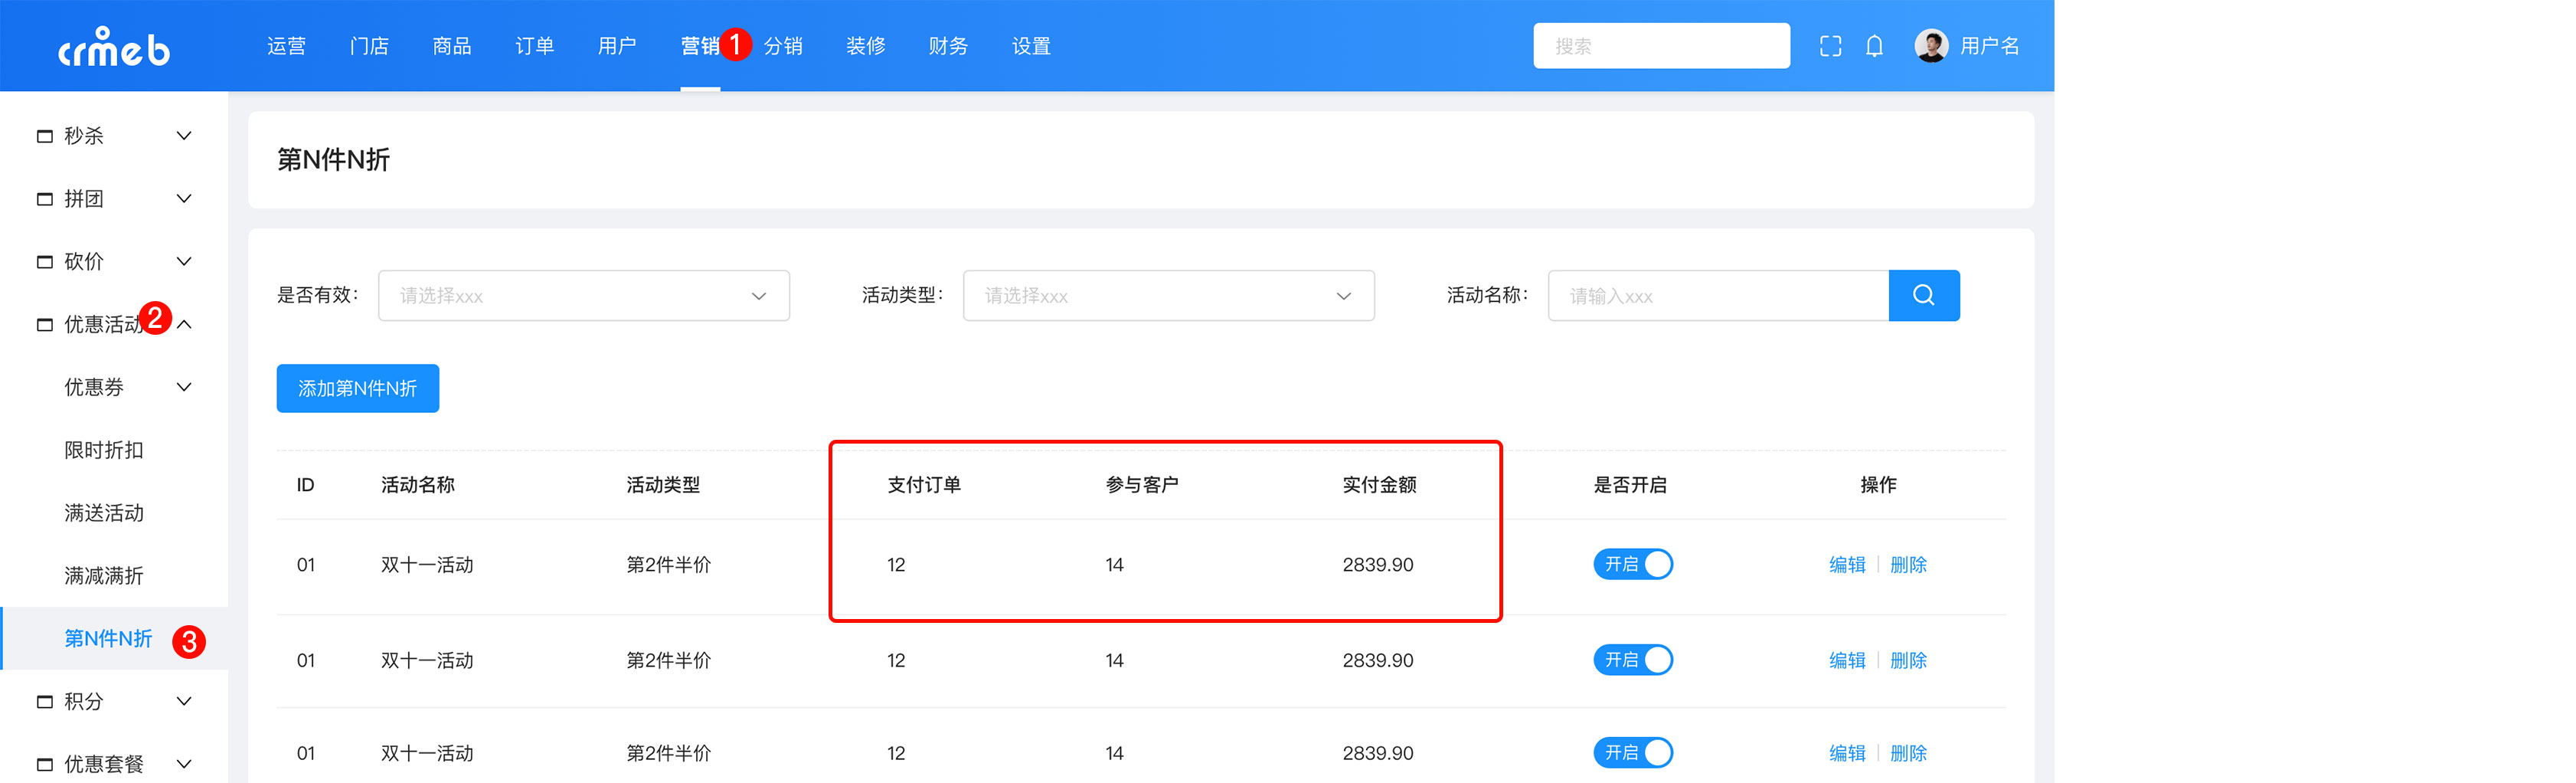Click the 积分 menu icon

click(x=45, y=702)
